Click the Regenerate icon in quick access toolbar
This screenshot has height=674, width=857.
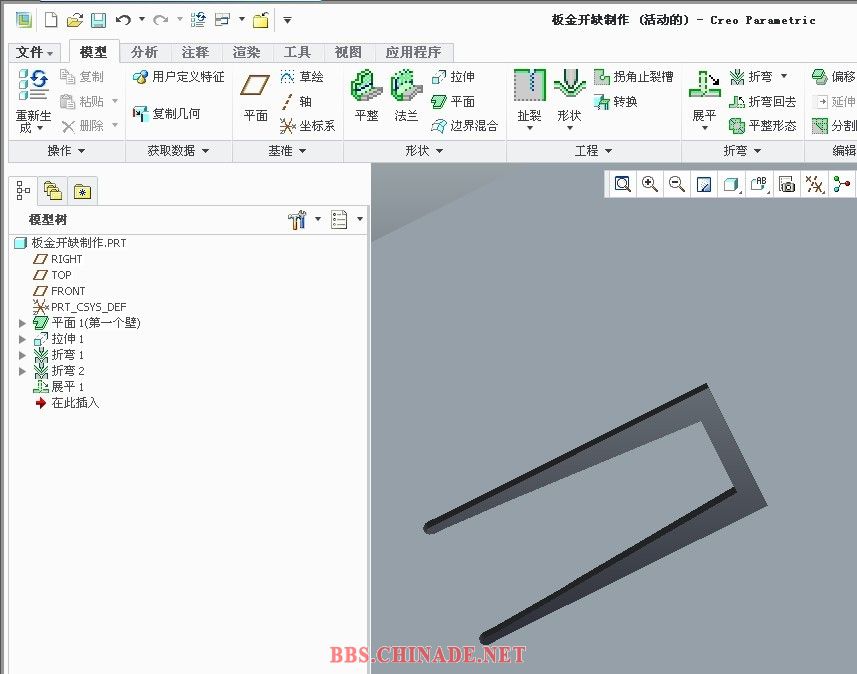tap(198, 20)
